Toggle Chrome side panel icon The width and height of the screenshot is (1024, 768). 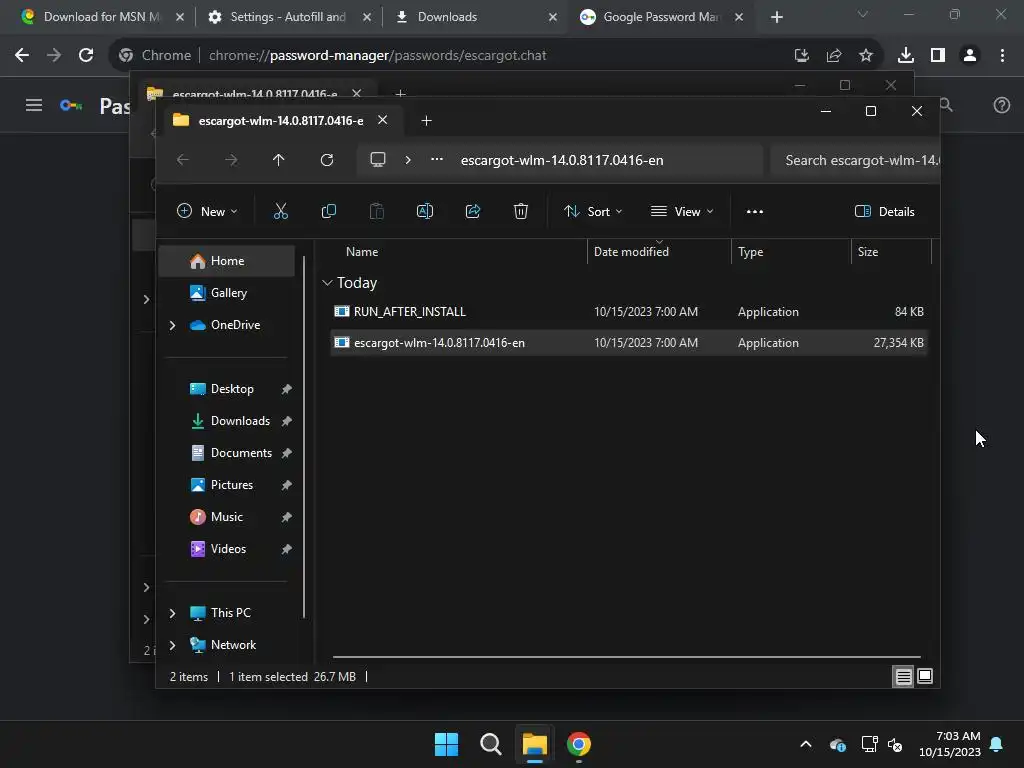point(938,56)
